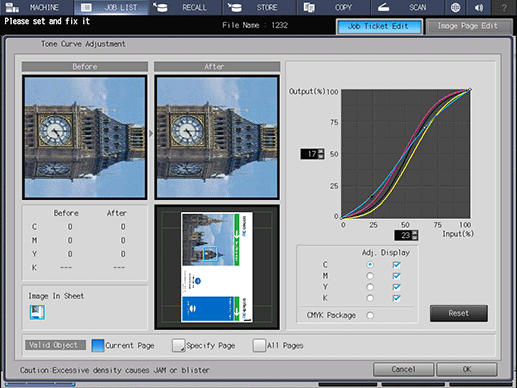Screen dimensions: 517x388
Task: Click the SCAN icon in the top bar
Action: coord(384,7)
